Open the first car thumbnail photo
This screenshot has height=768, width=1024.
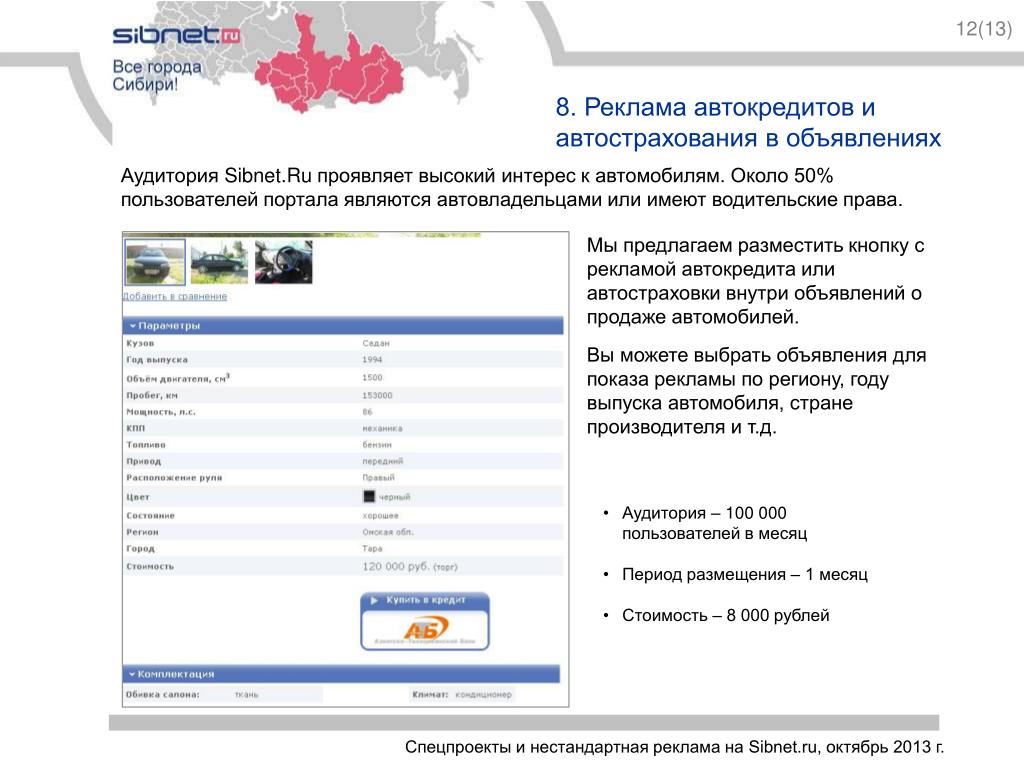click(155, 262)
